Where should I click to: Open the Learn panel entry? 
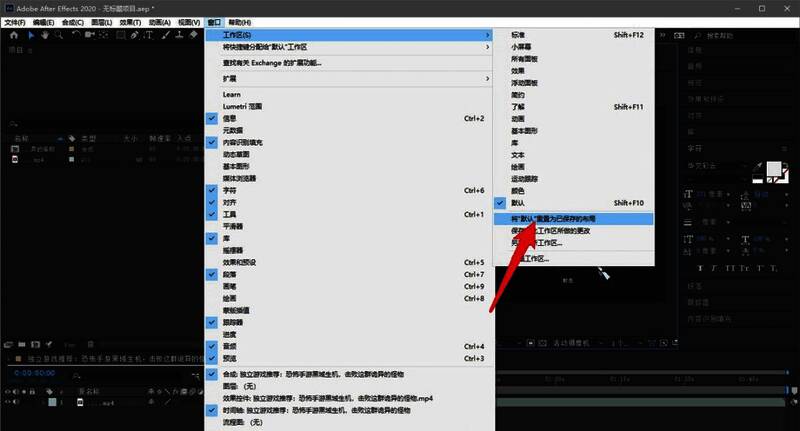tap(348, 94)
